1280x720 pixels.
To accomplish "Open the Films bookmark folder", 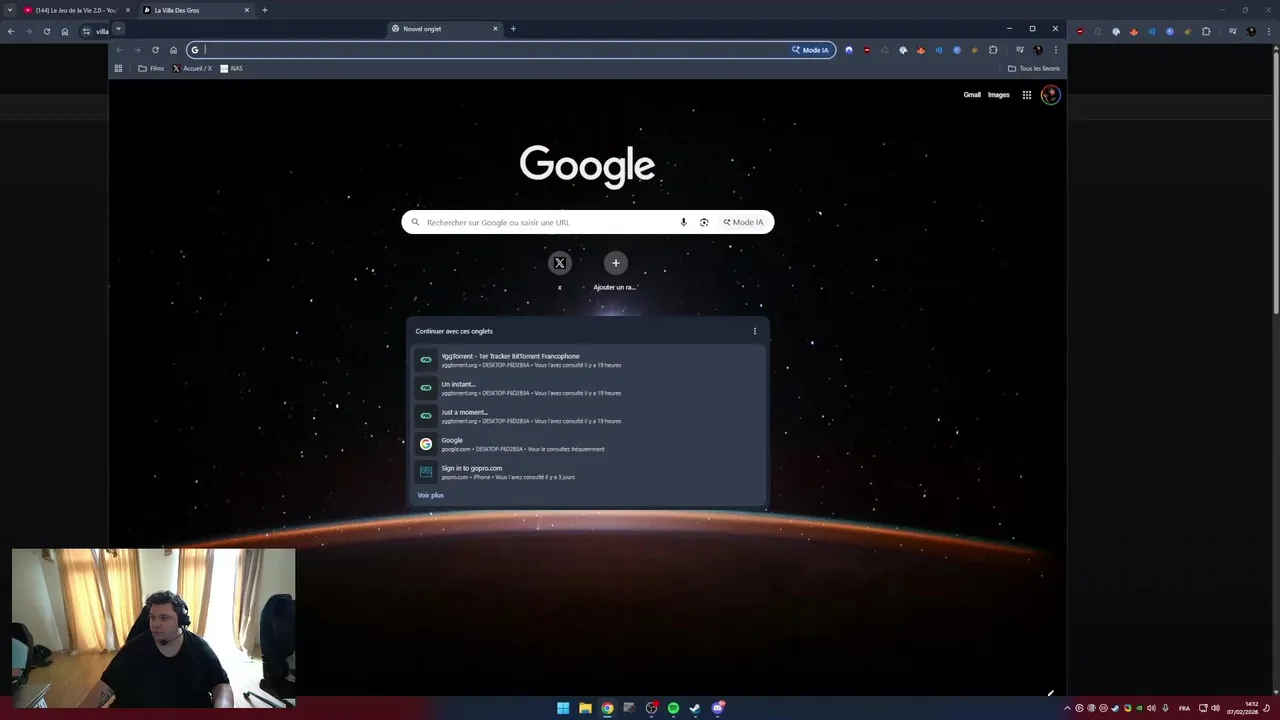I will (x=151, y=68).
